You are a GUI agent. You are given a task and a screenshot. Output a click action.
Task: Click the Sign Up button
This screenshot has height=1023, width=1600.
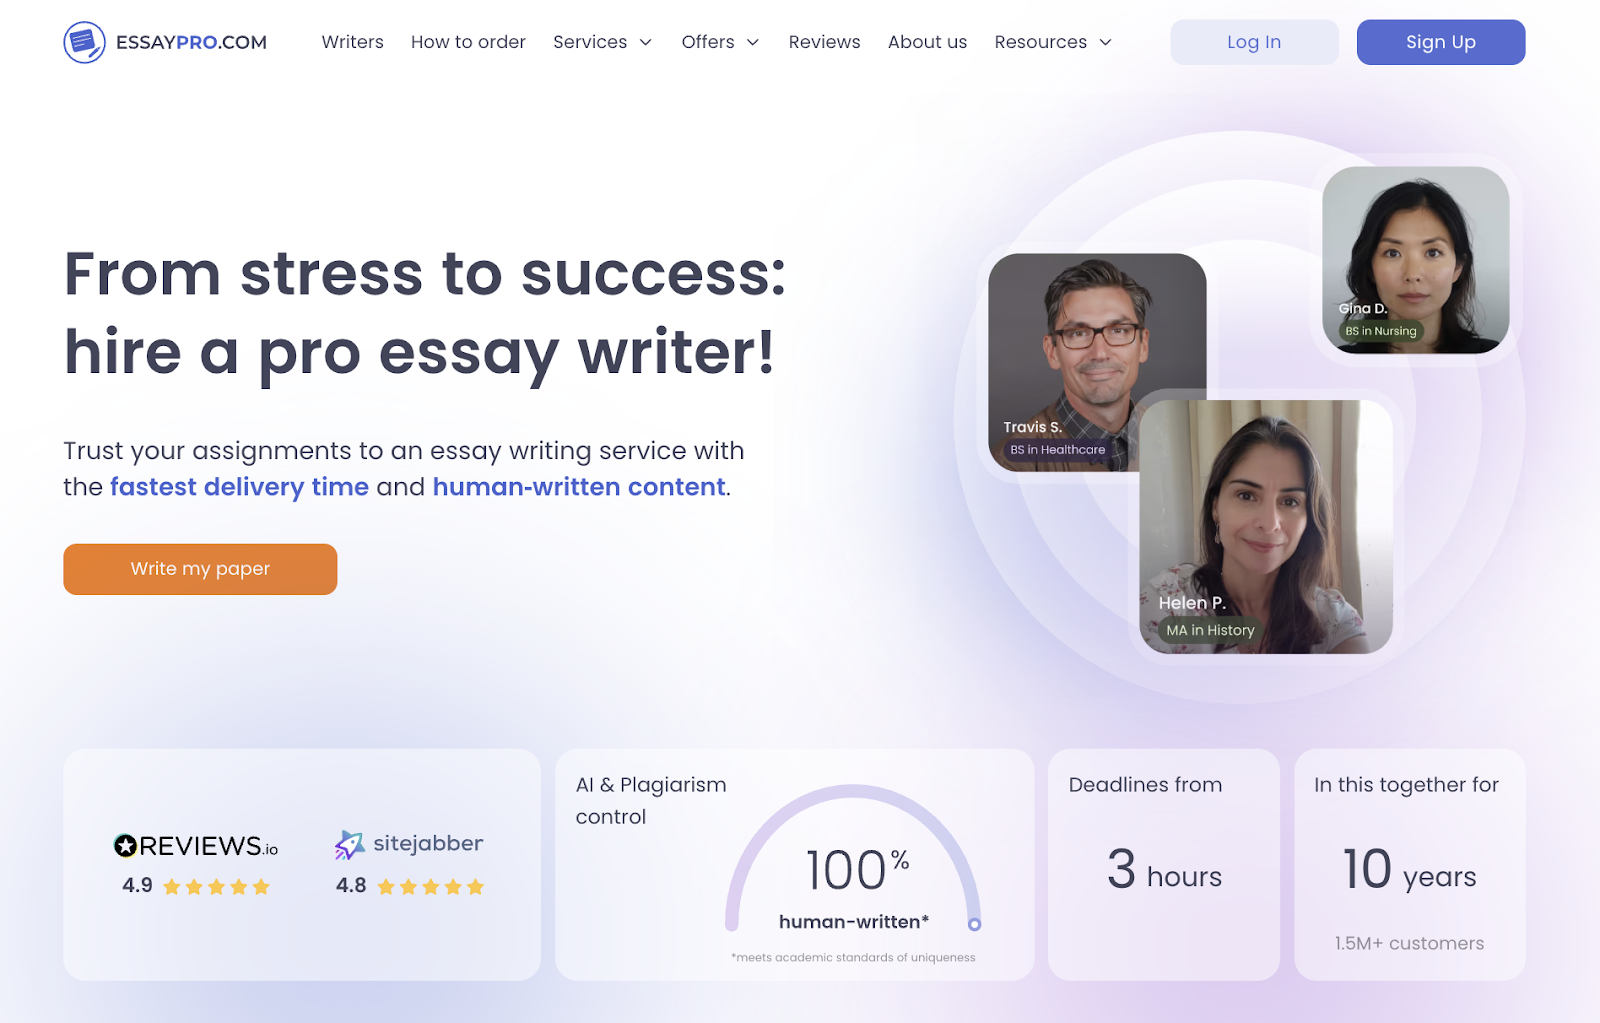pyautogui.click(x=1441, y=42)
